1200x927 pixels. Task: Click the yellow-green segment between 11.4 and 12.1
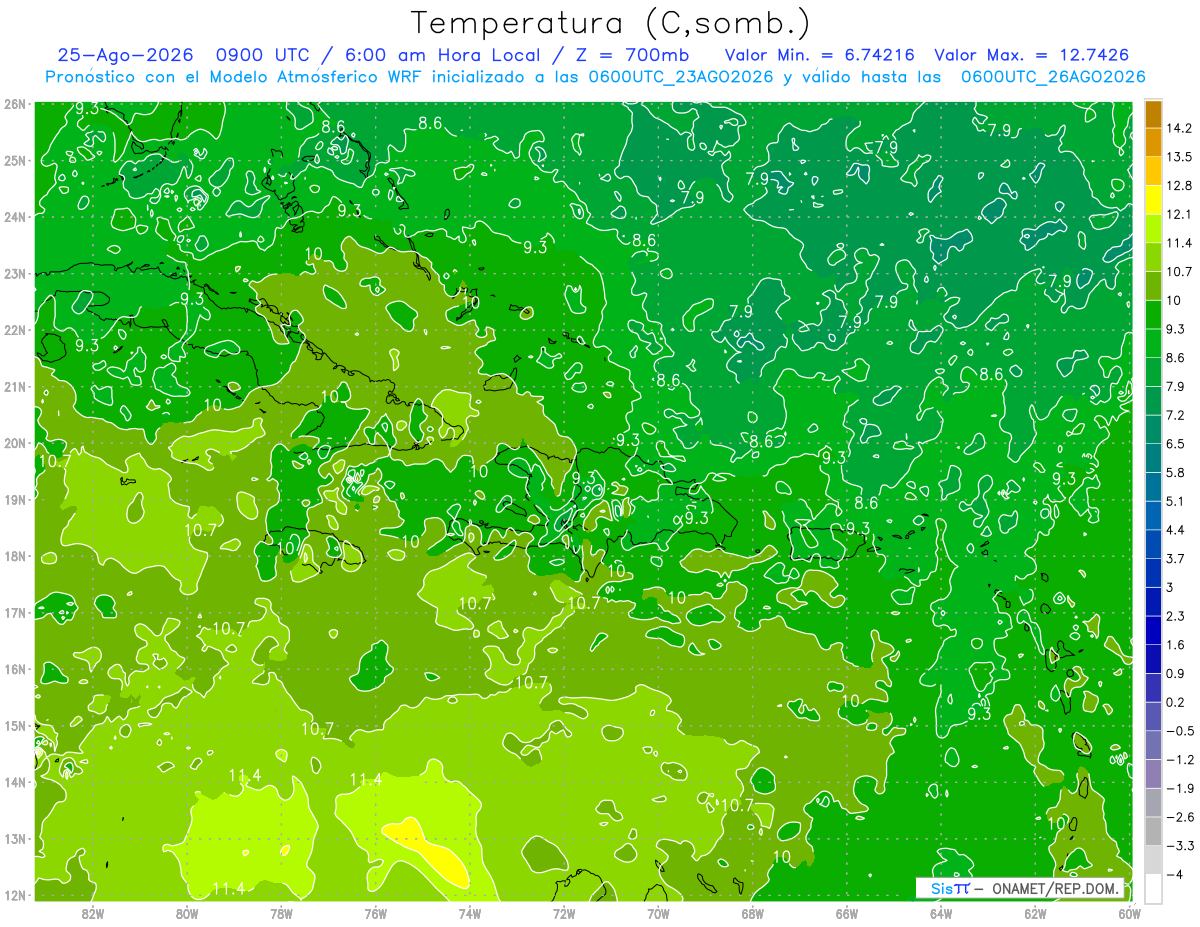click(x=1153, y=228)
